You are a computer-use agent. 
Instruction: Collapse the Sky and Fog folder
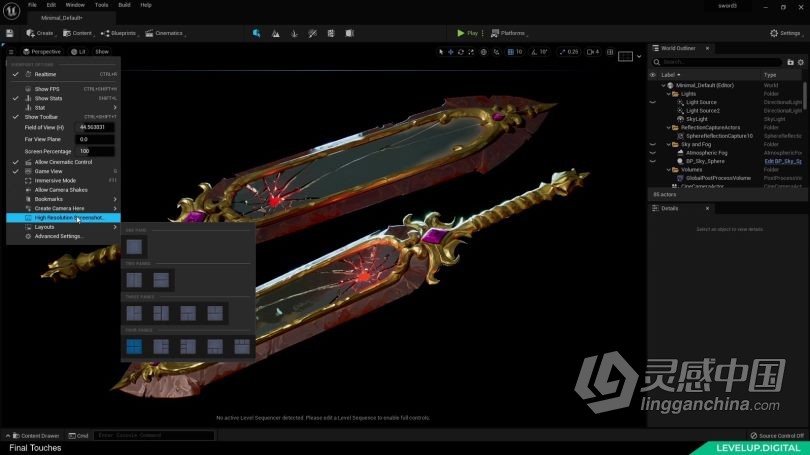668,145
